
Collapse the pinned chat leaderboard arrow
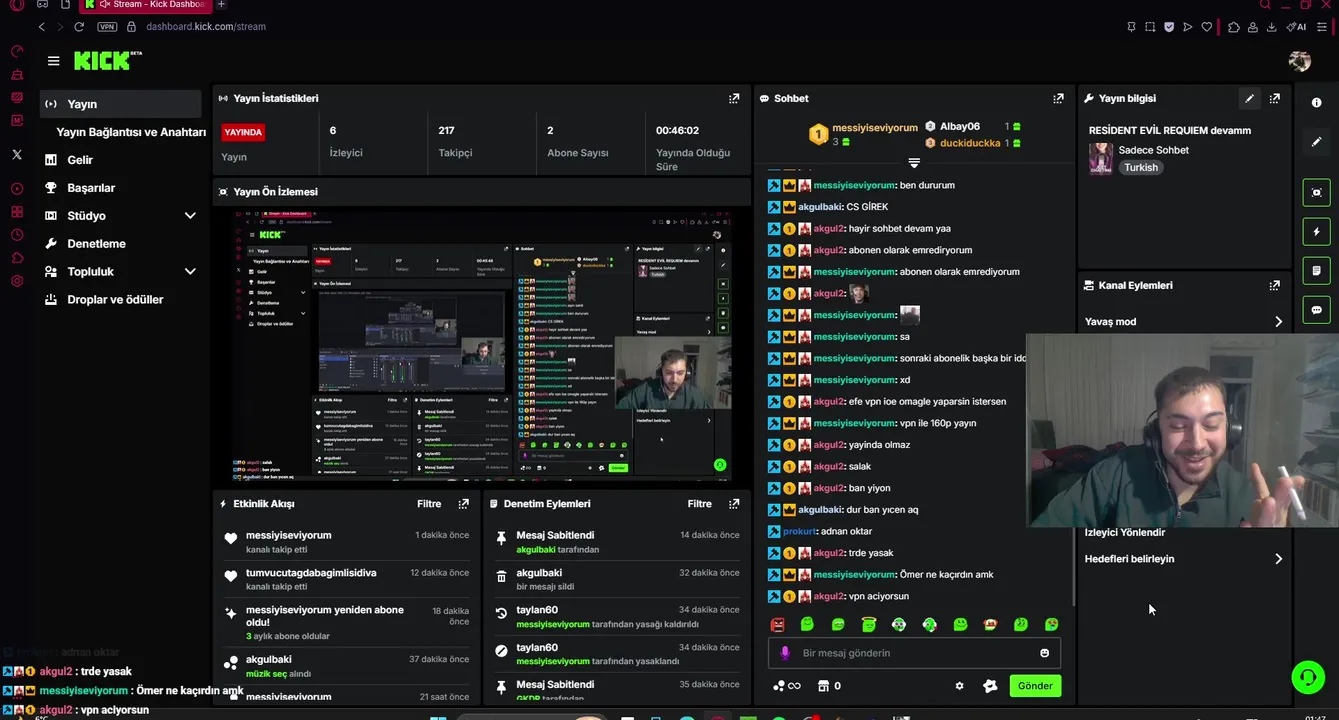point(914,162)
